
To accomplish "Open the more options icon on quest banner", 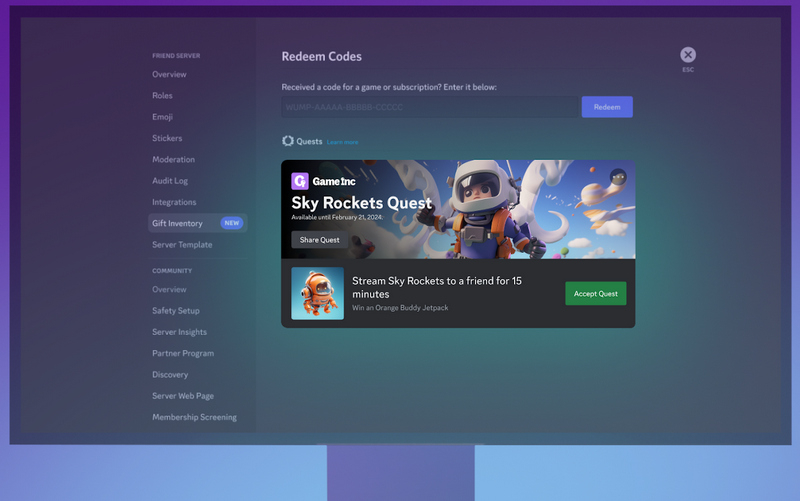I will point(618,177).
